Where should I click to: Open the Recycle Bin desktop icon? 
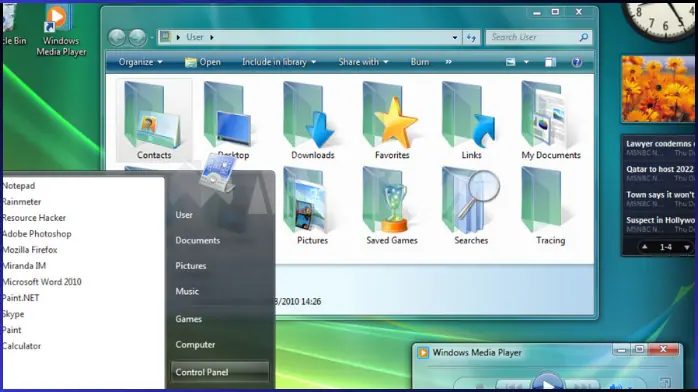pyautogui.click(x=13, y=26)
